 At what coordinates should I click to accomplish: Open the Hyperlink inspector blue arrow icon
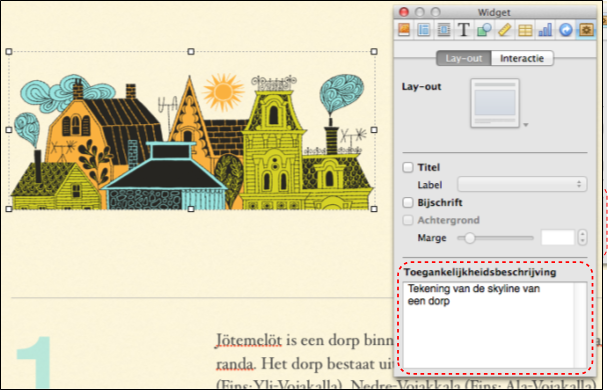pos(565,30)
